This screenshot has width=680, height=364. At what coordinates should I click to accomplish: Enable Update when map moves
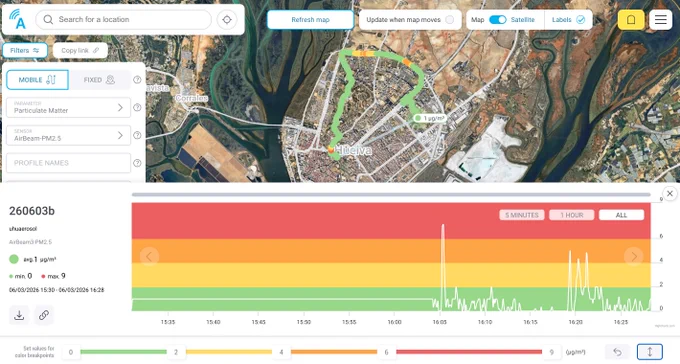tap(450, 20)
